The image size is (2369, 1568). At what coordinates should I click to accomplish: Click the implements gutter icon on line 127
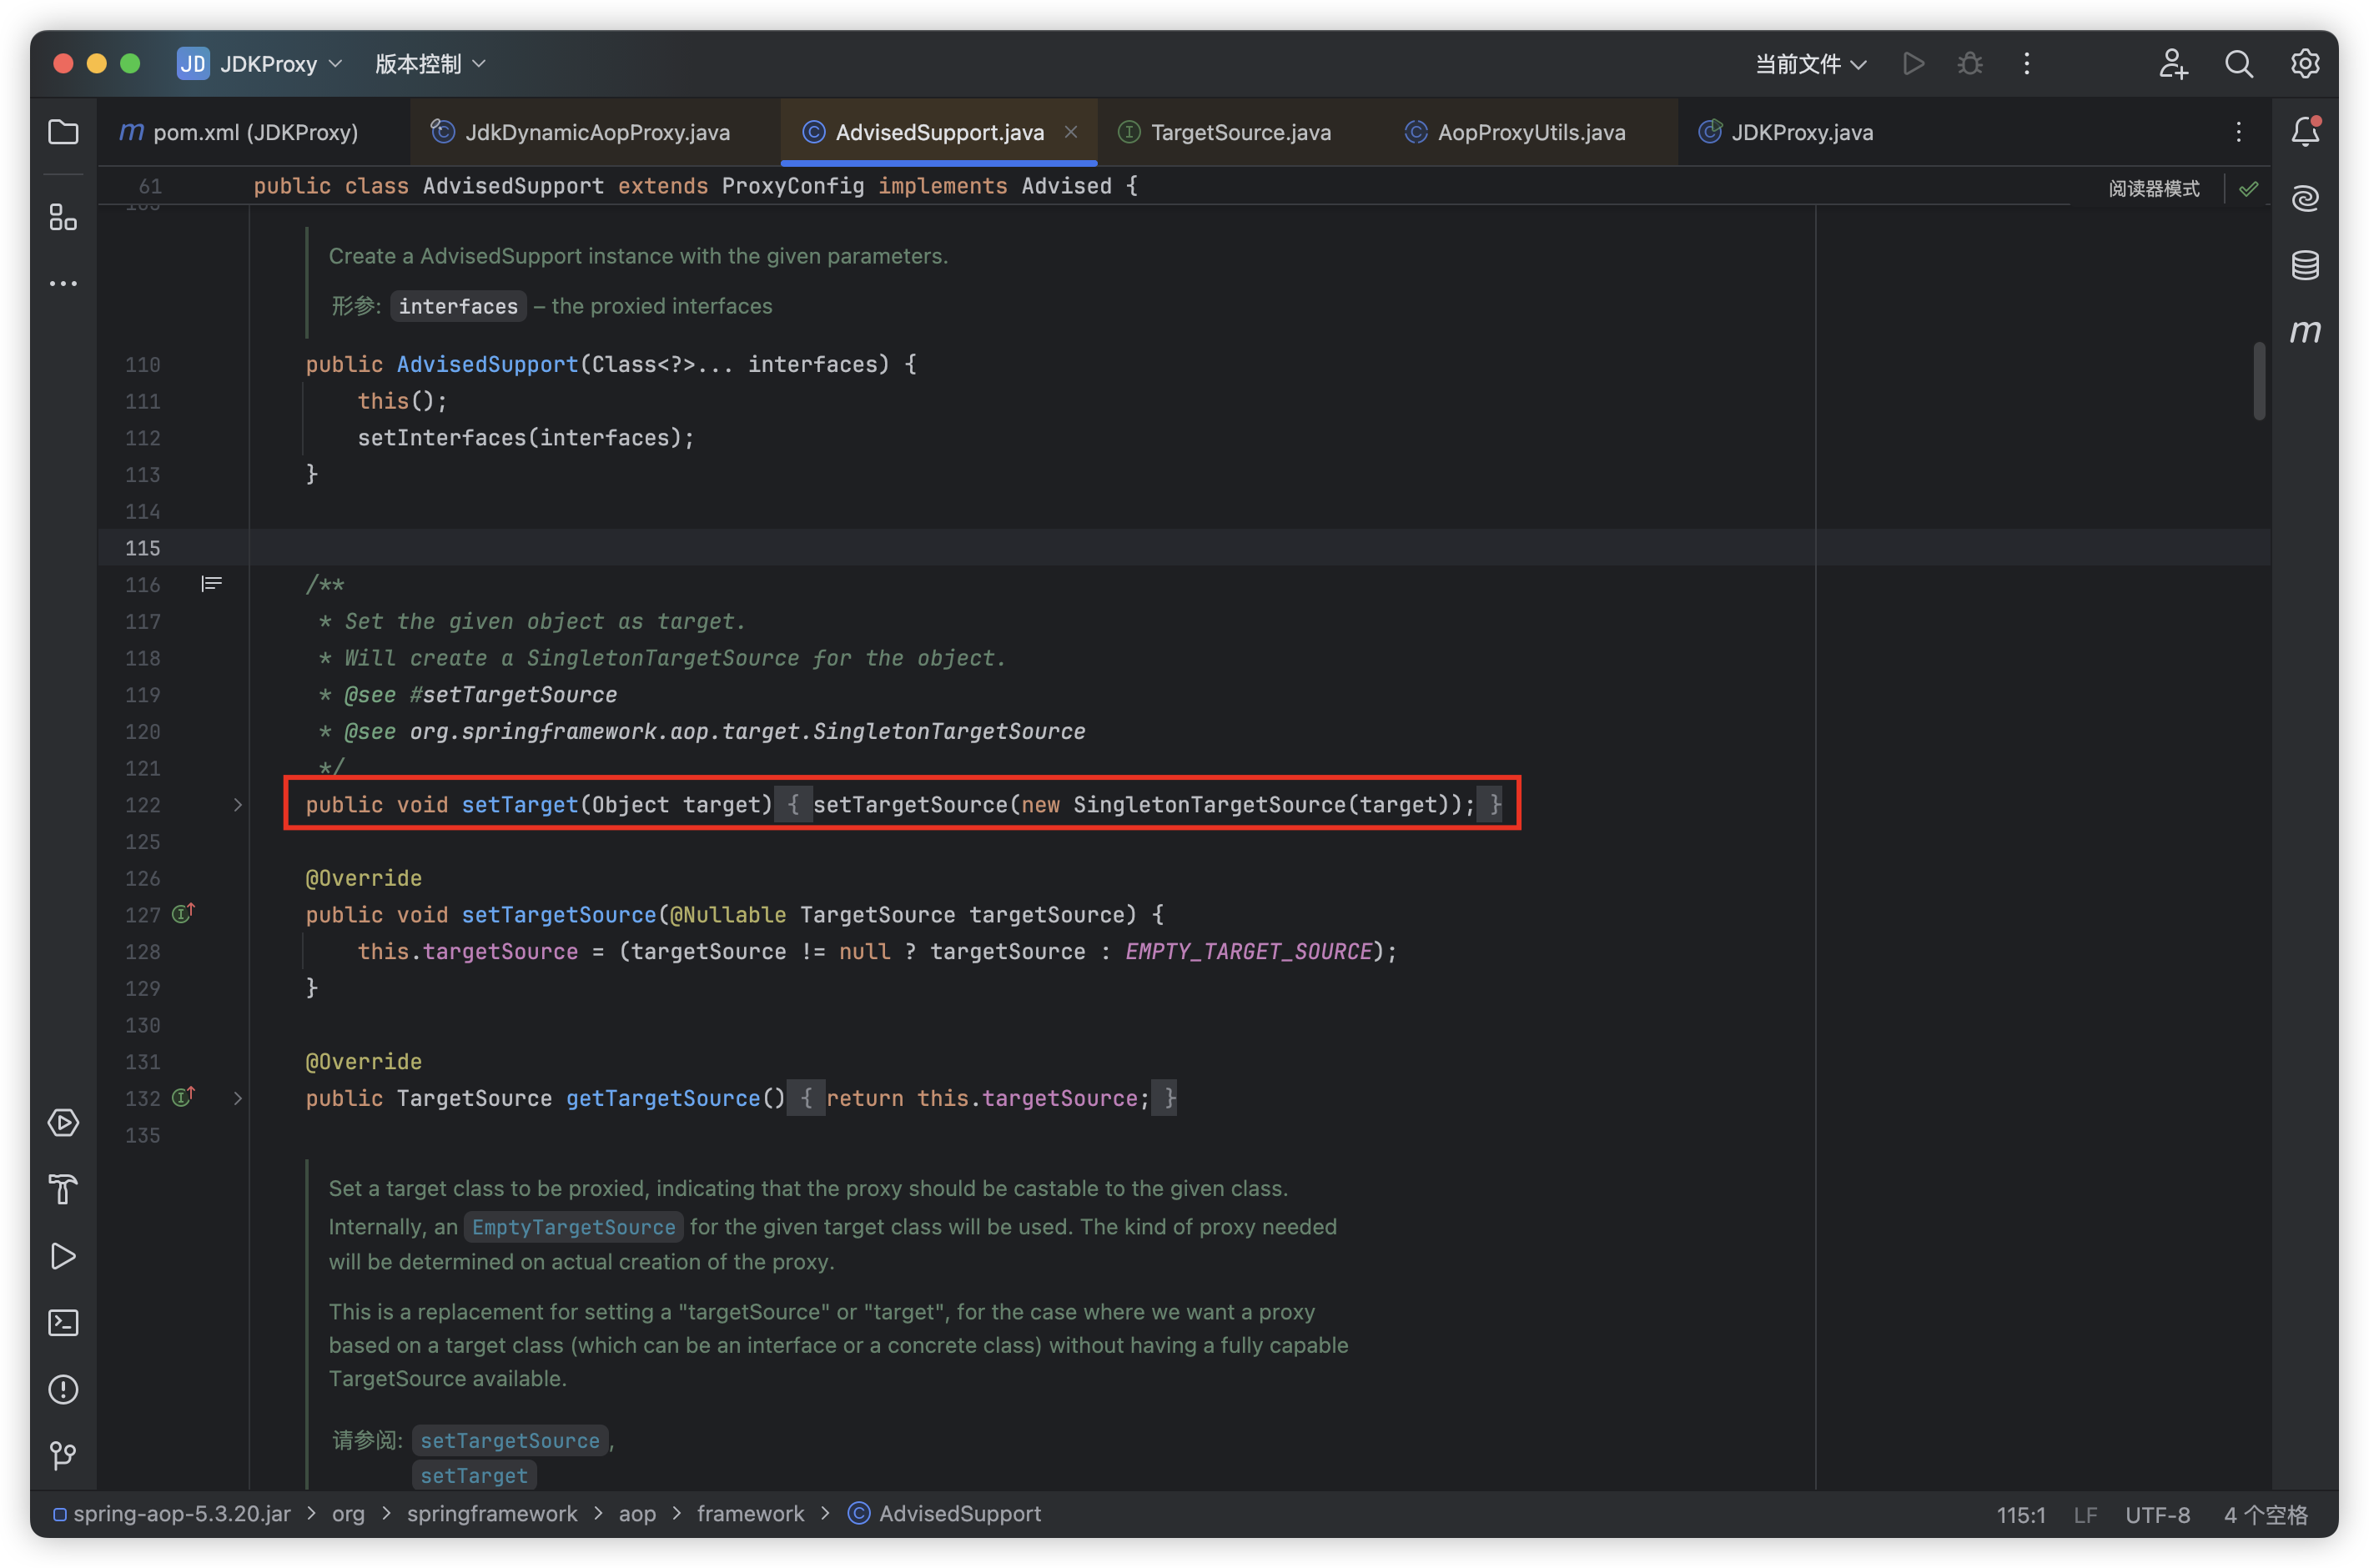coord(183,913)
